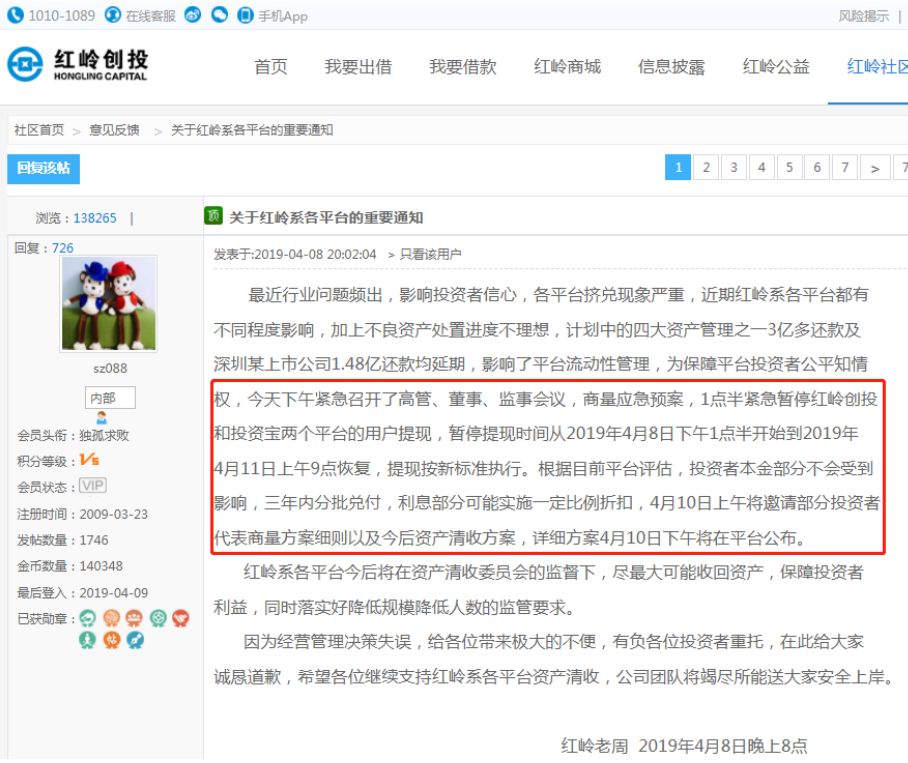The height and width of the screenshot is (763, 908).
Task: Click dark-orange medal in second row
Action: (111, 640)
